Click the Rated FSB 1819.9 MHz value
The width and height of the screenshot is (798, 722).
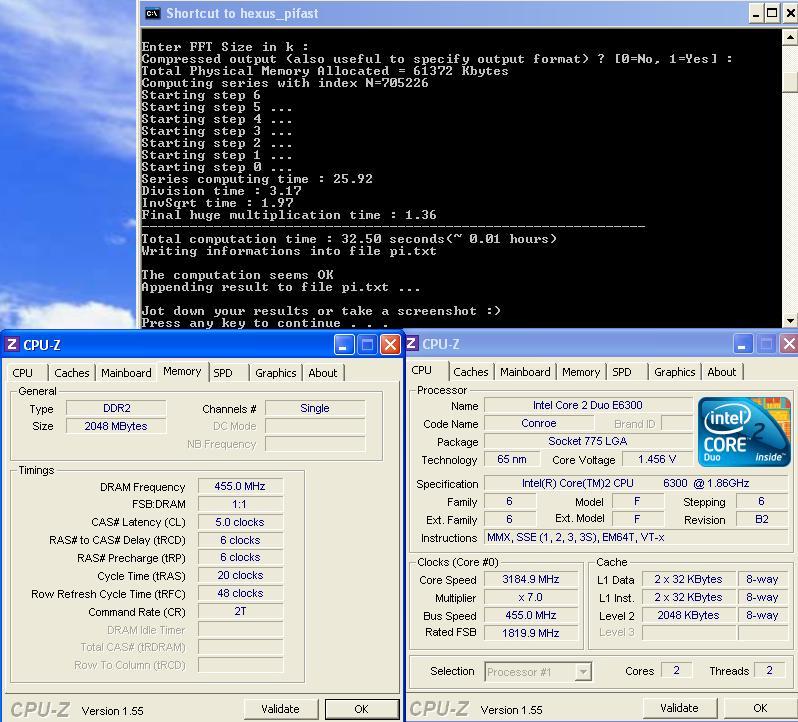(531, 633)
